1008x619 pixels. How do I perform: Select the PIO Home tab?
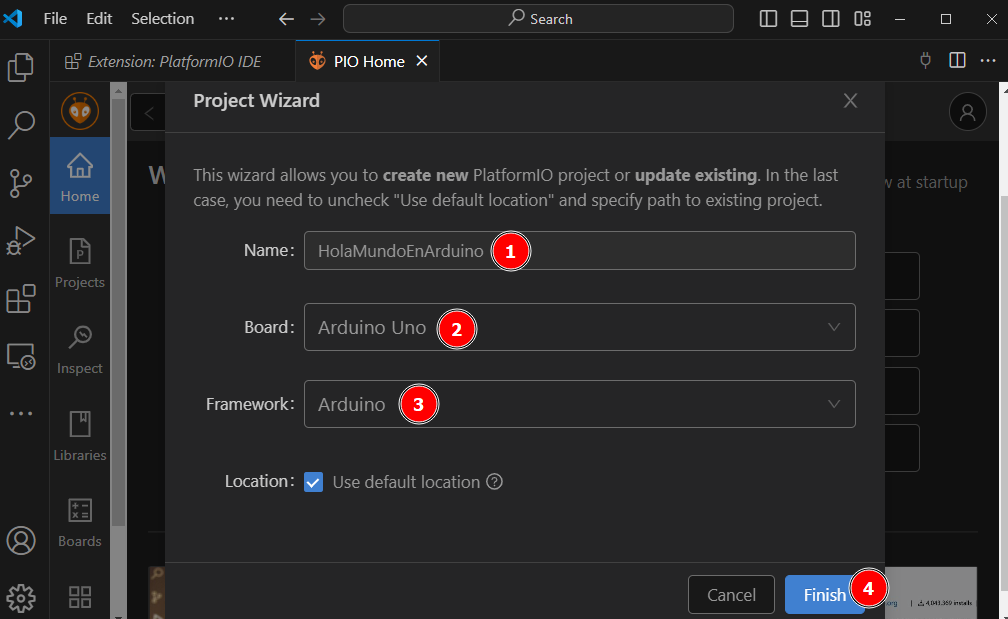pyautogui.click(x=368, y=61)
